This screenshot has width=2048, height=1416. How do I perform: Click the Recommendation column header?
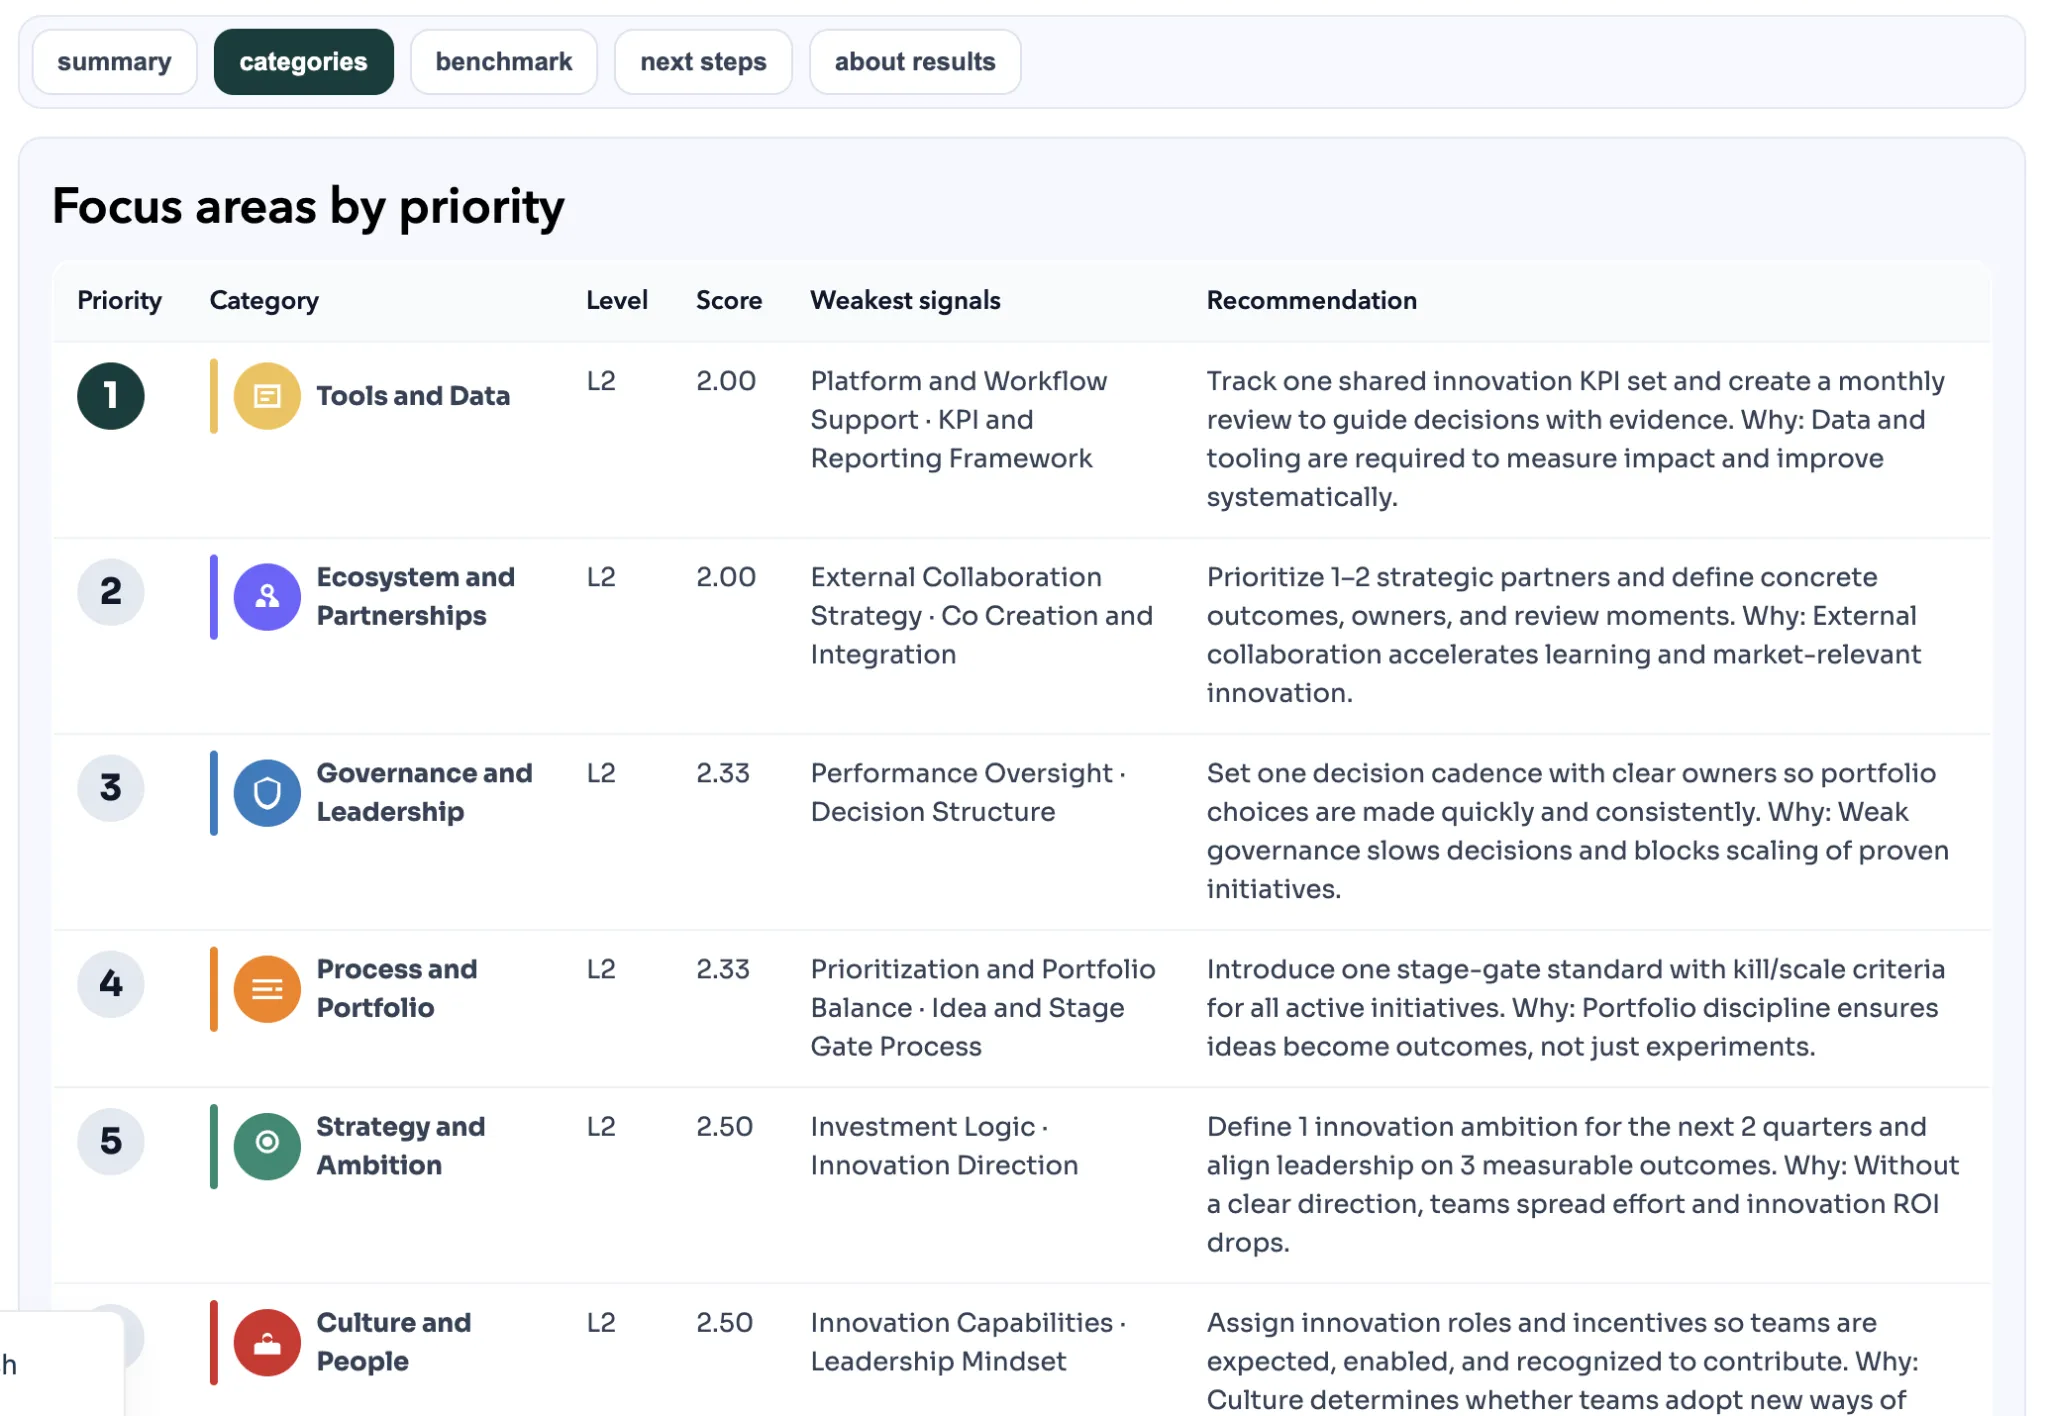tap(1311, 300)
